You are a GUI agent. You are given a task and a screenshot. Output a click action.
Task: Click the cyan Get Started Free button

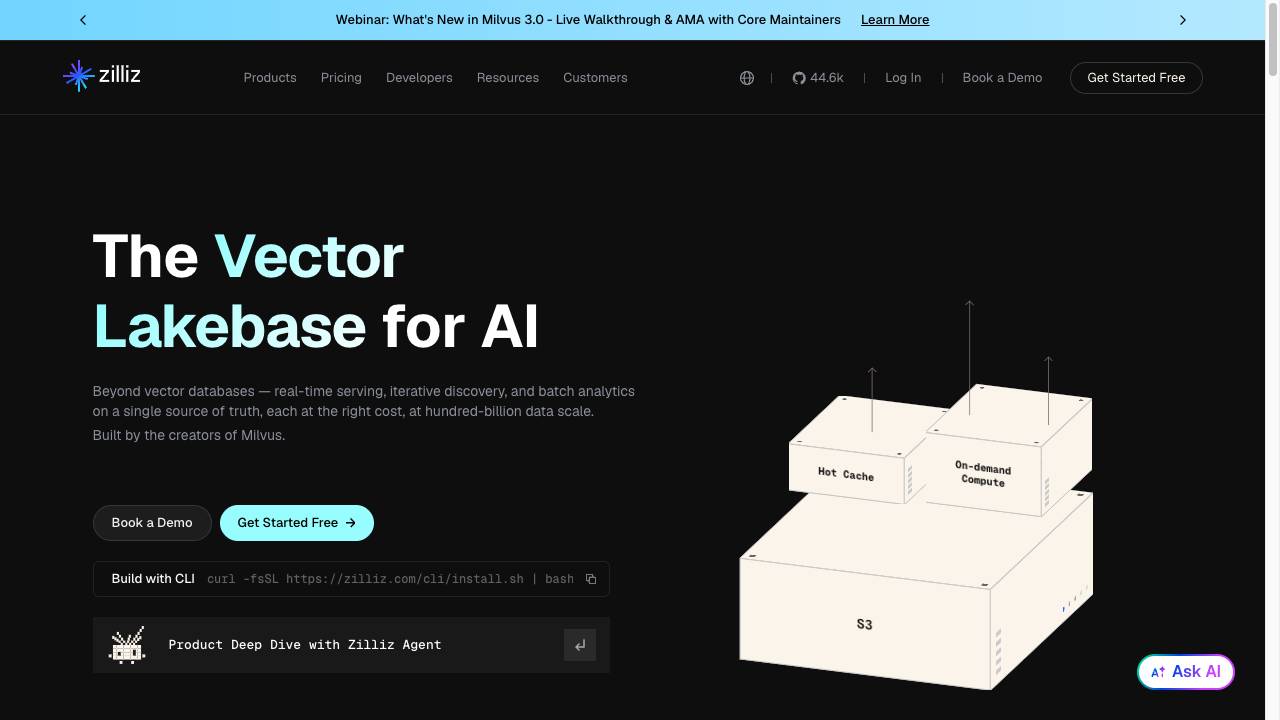coord(297,523)
